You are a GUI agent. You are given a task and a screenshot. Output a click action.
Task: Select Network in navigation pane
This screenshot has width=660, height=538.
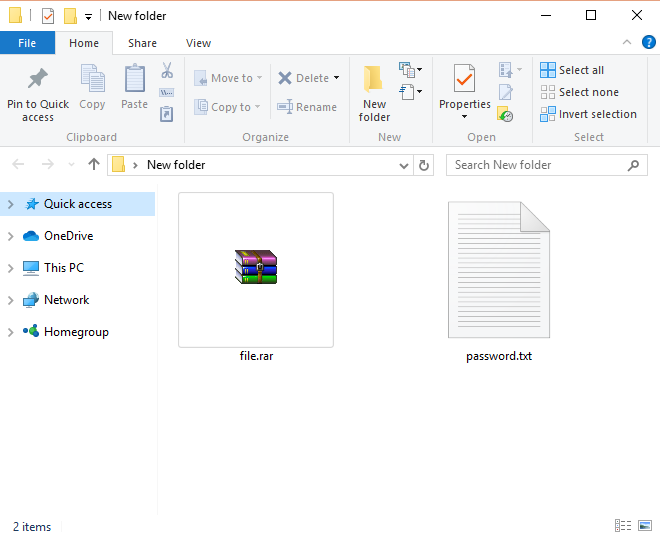[x=67, y=300]
